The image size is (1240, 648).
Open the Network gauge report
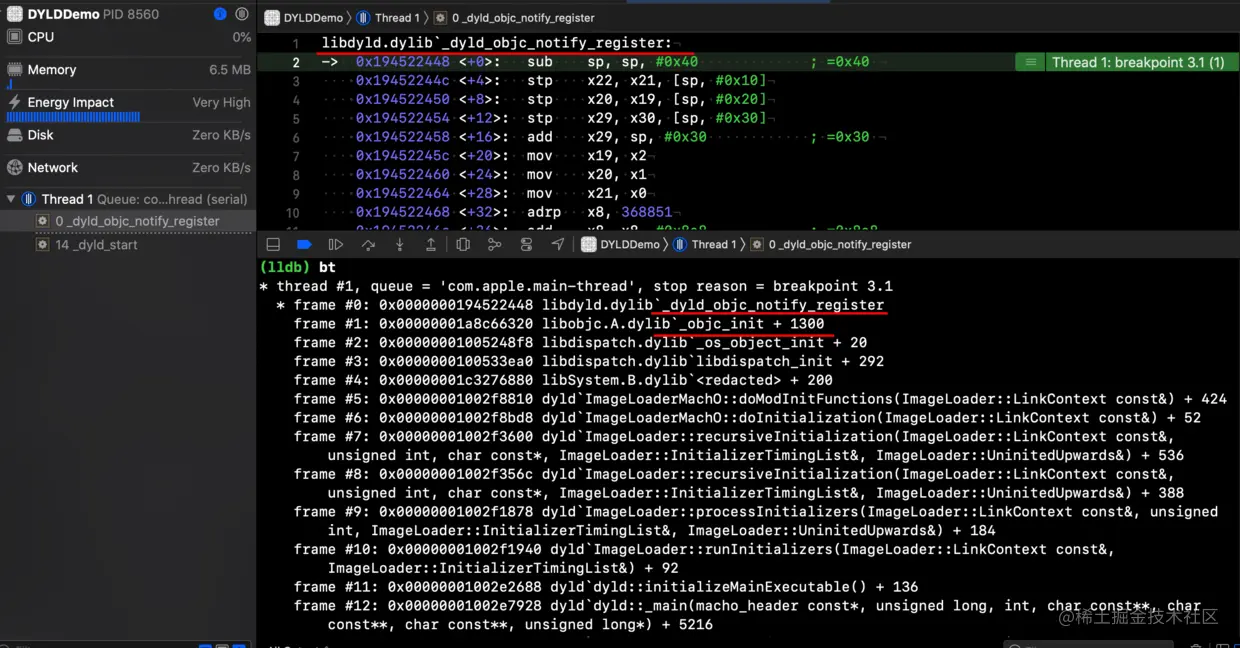(128, 168)
